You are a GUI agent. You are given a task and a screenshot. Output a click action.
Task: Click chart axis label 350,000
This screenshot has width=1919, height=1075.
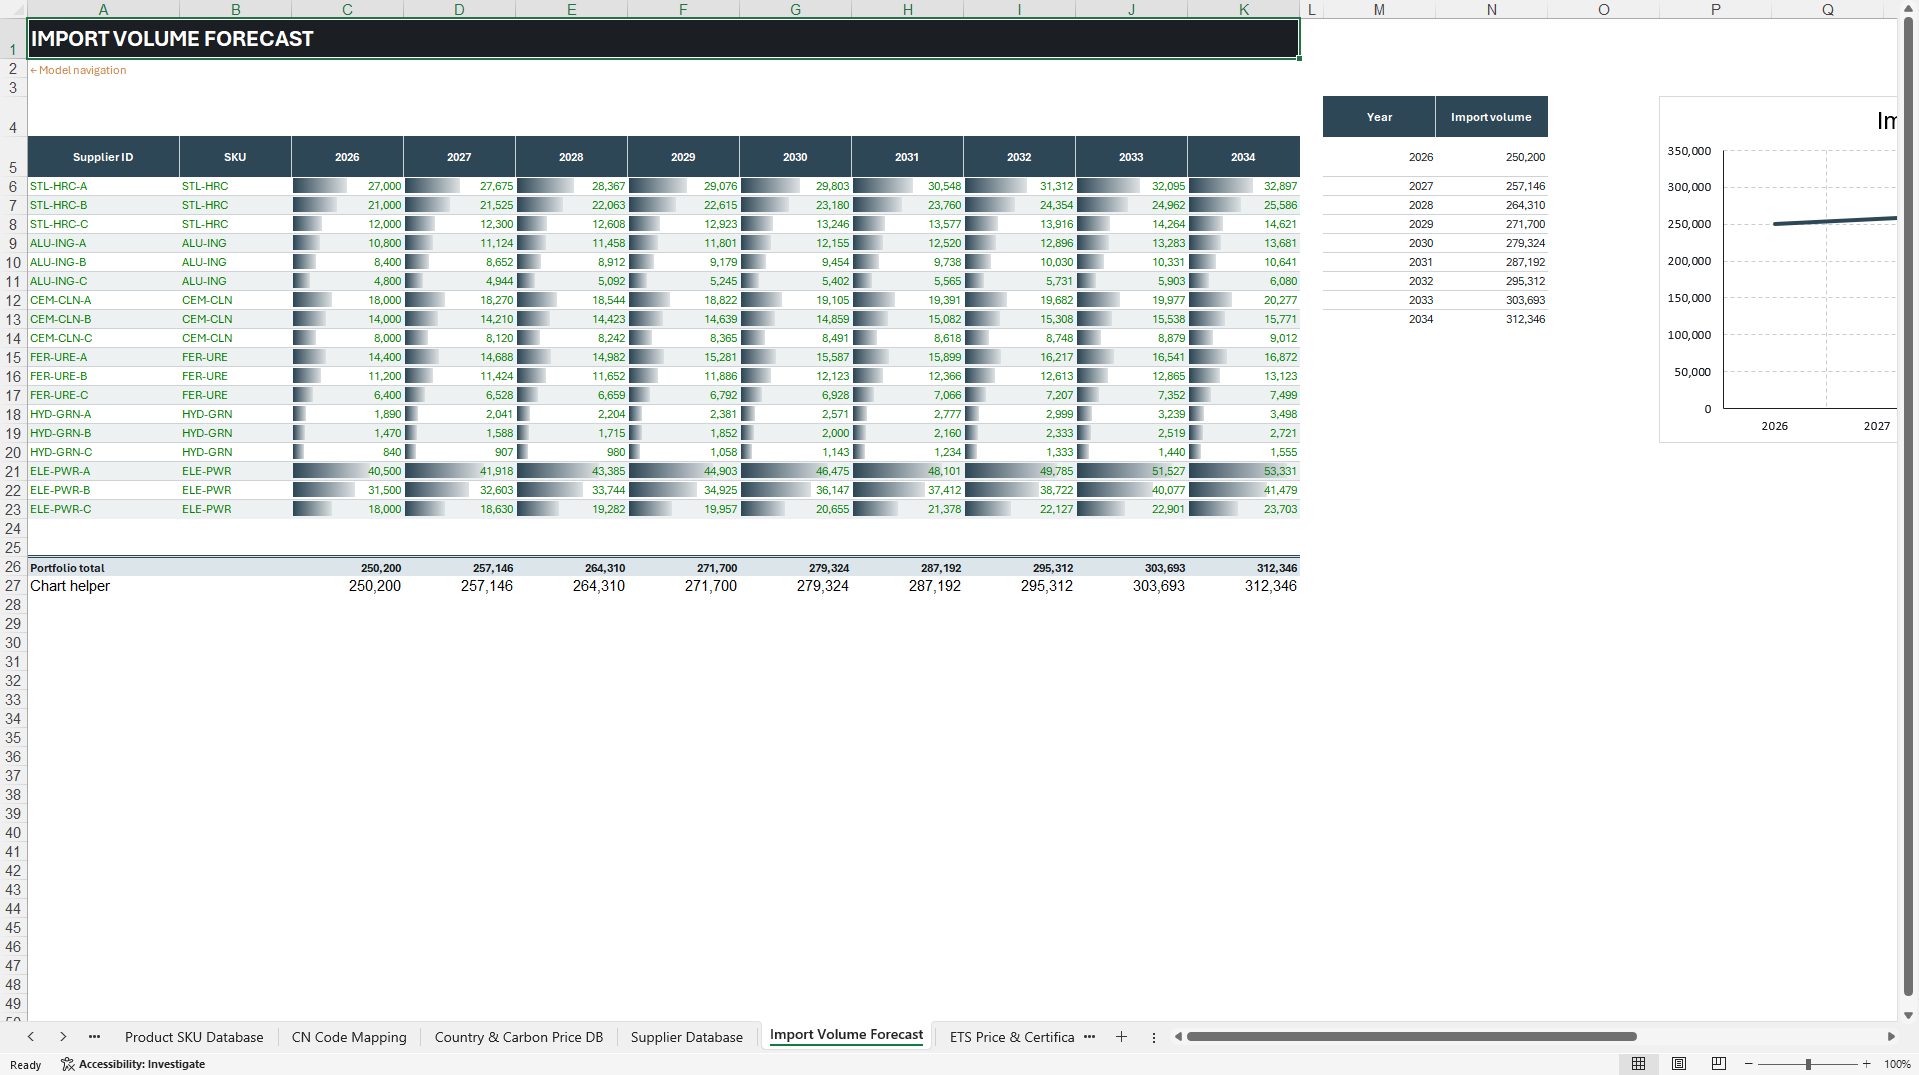tap(1689, 151)
